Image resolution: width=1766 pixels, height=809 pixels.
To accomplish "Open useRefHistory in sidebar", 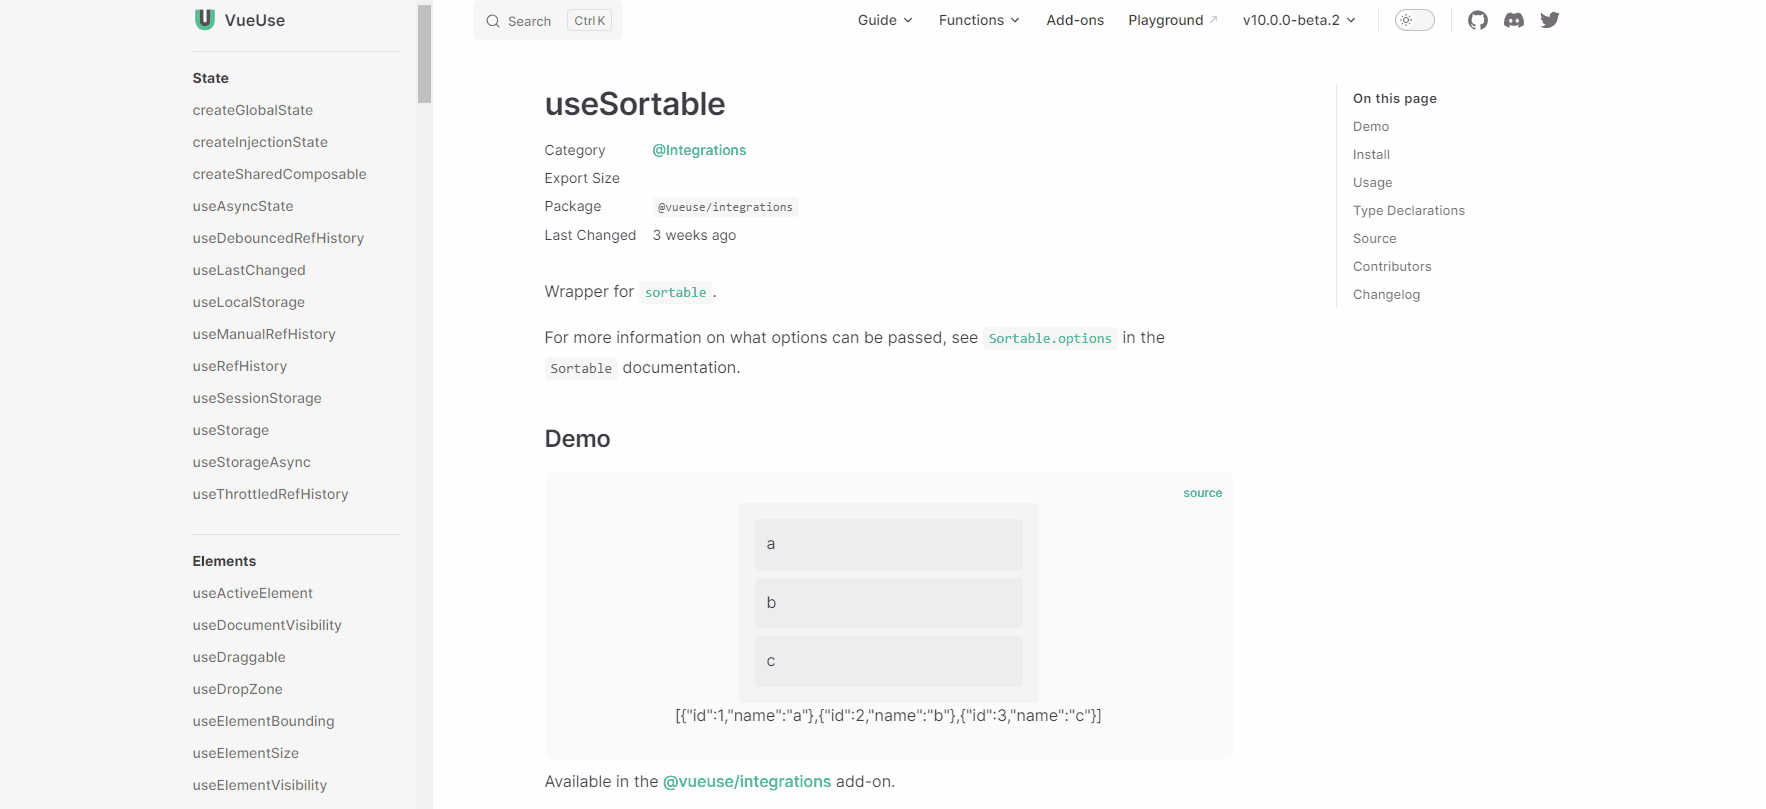I will click(240, 366).
